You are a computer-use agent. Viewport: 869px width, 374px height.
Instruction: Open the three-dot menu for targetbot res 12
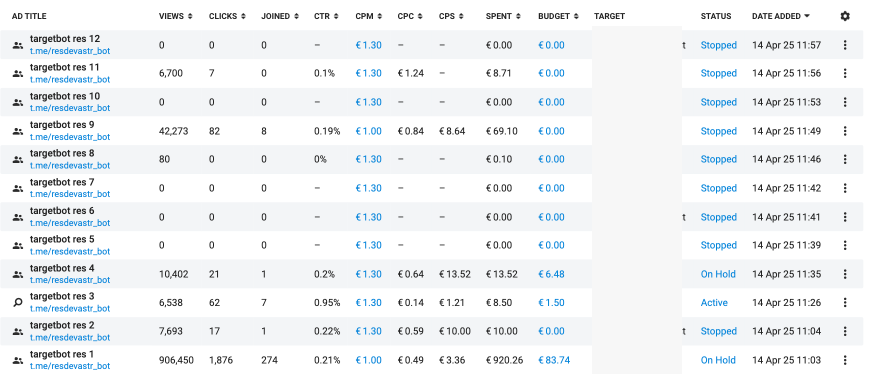pos(845,45)
